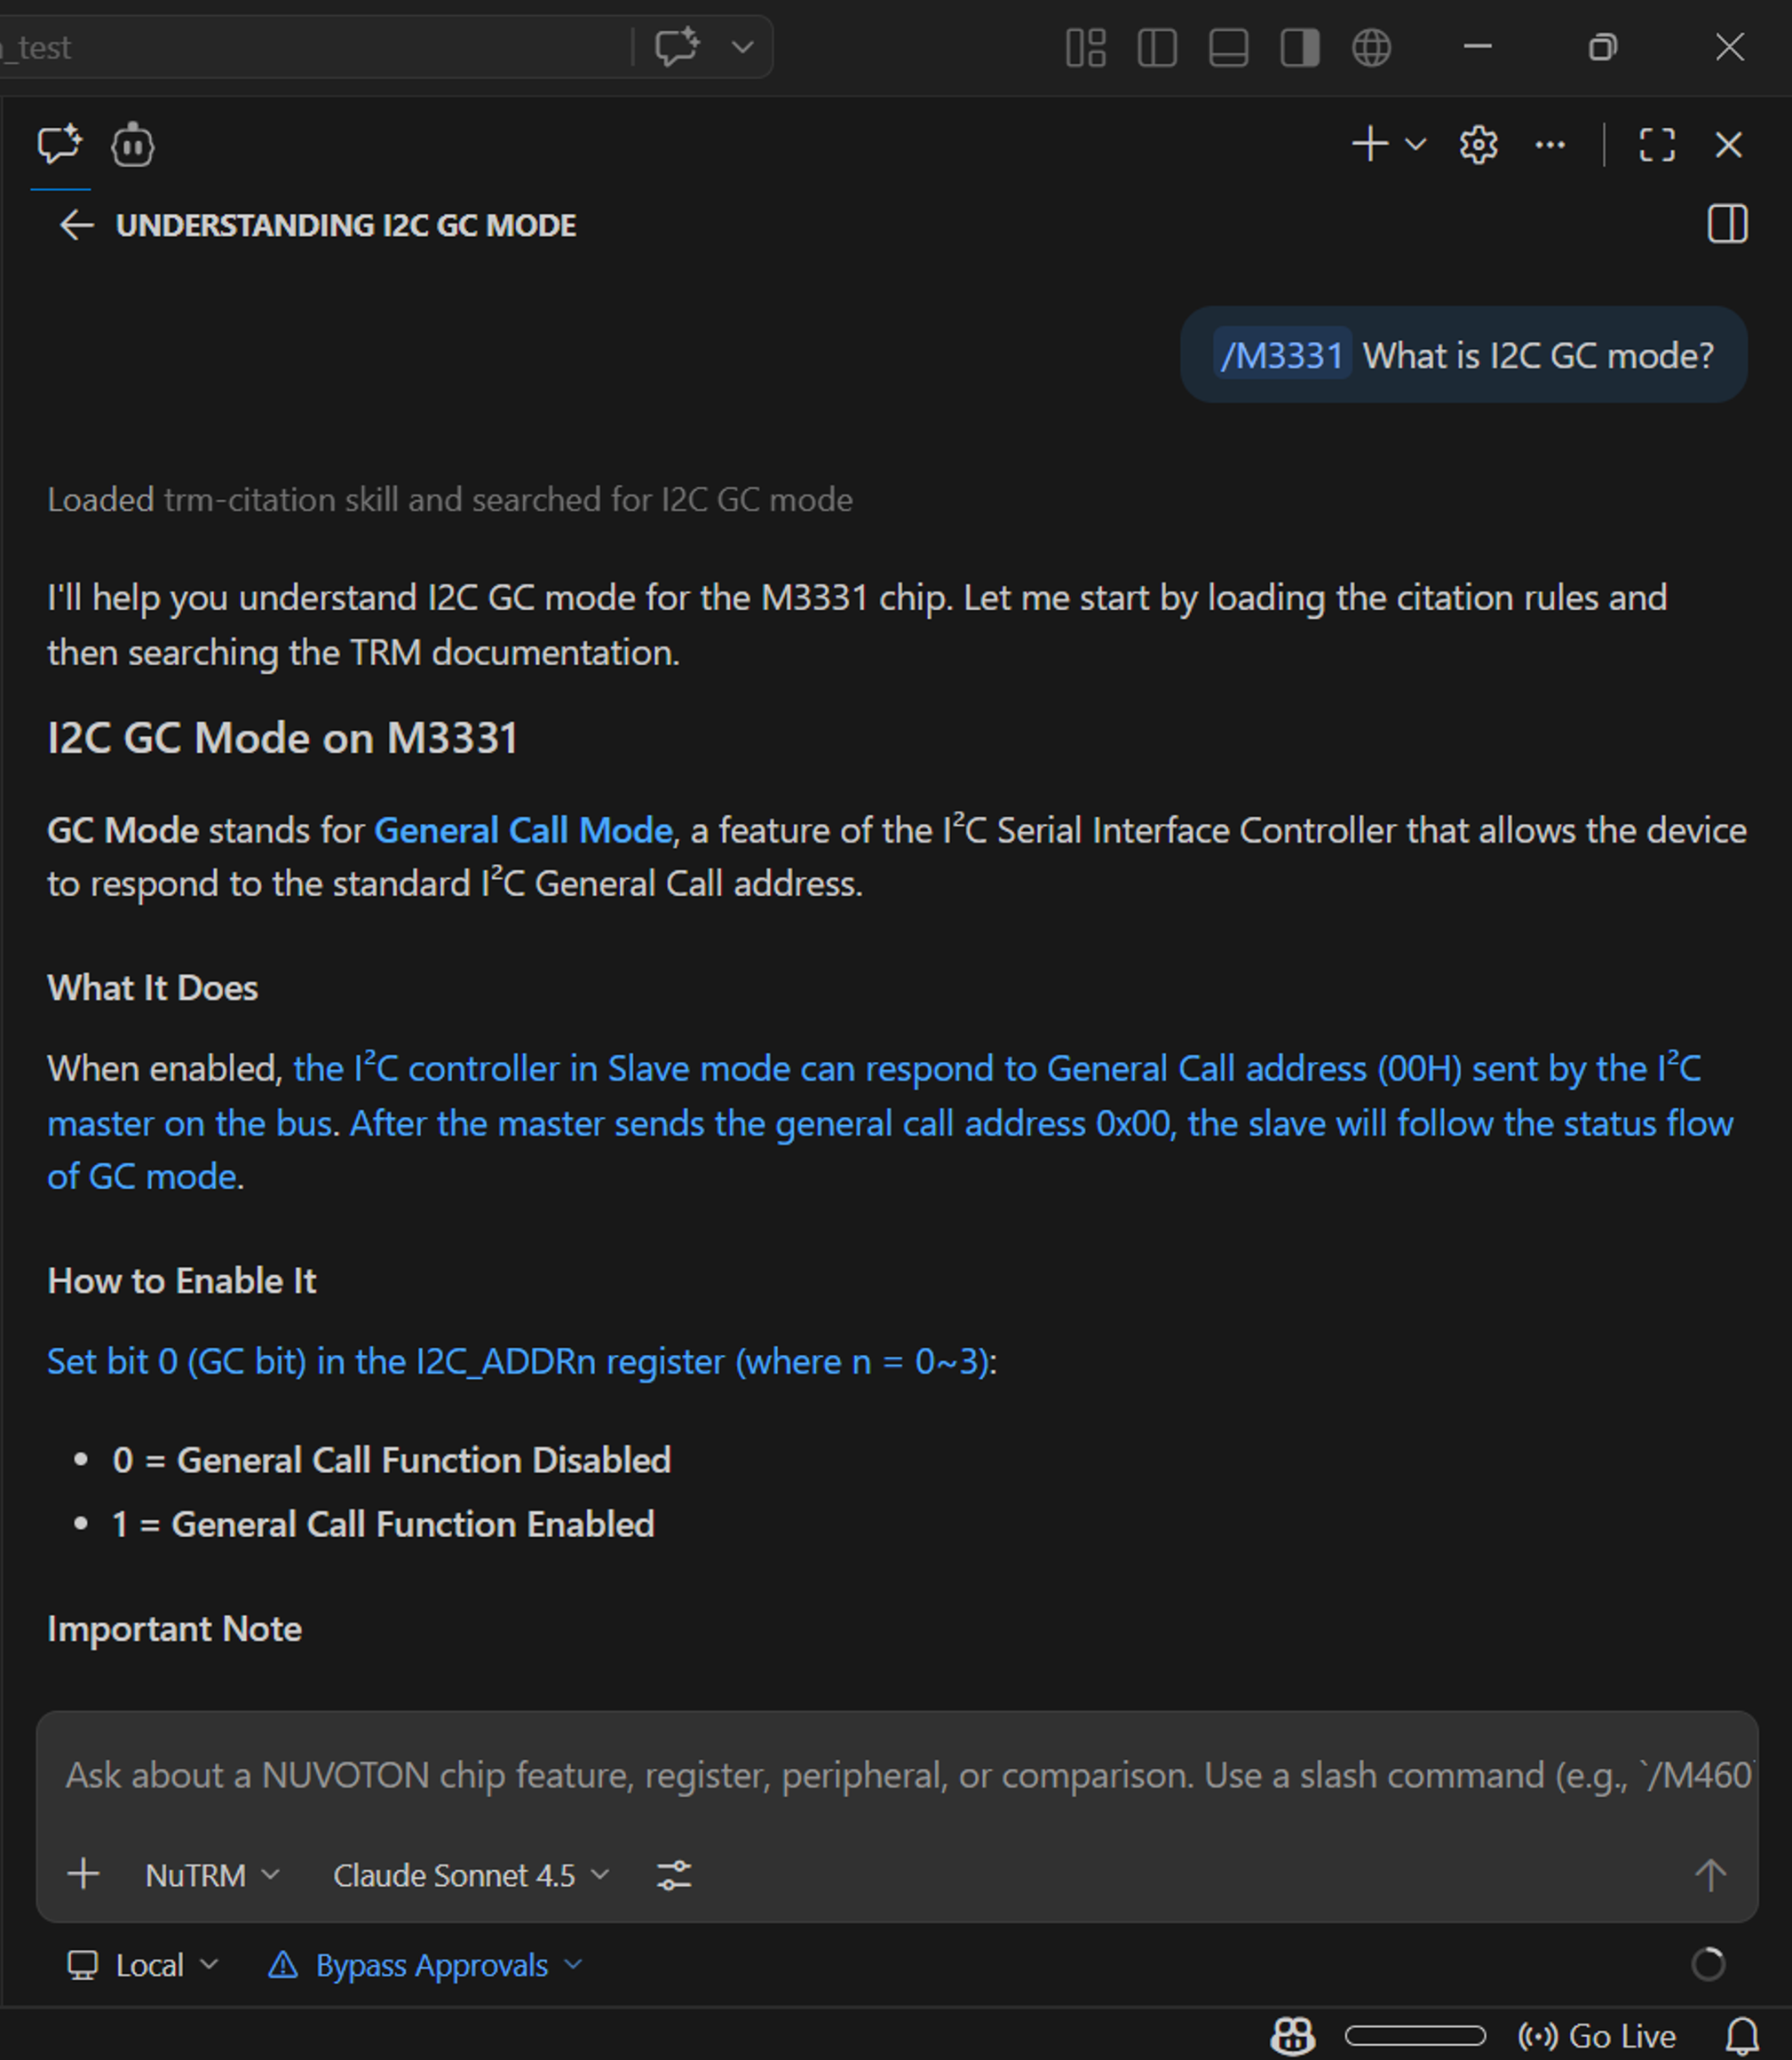Screen dimensions: 1792x2060
Task: Click the Local session target selector
Action: click(x=142, y=1965)
